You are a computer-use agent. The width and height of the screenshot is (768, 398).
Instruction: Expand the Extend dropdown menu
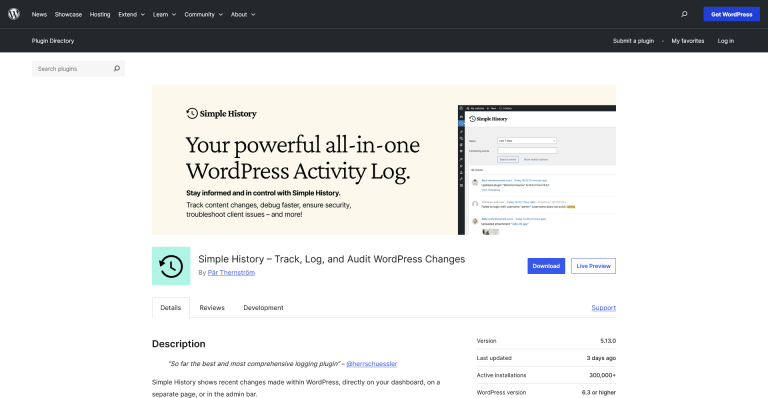point(131,15)
